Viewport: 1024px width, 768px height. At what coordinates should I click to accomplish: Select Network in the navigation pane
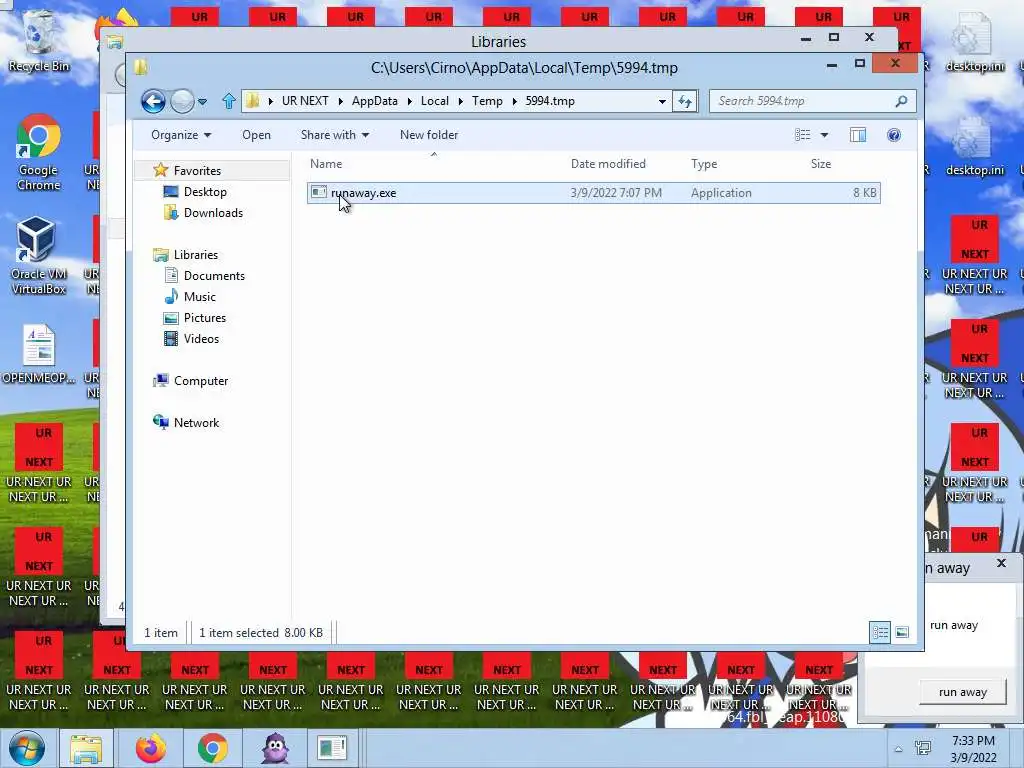pyautogui.click(x=196, y=423)
